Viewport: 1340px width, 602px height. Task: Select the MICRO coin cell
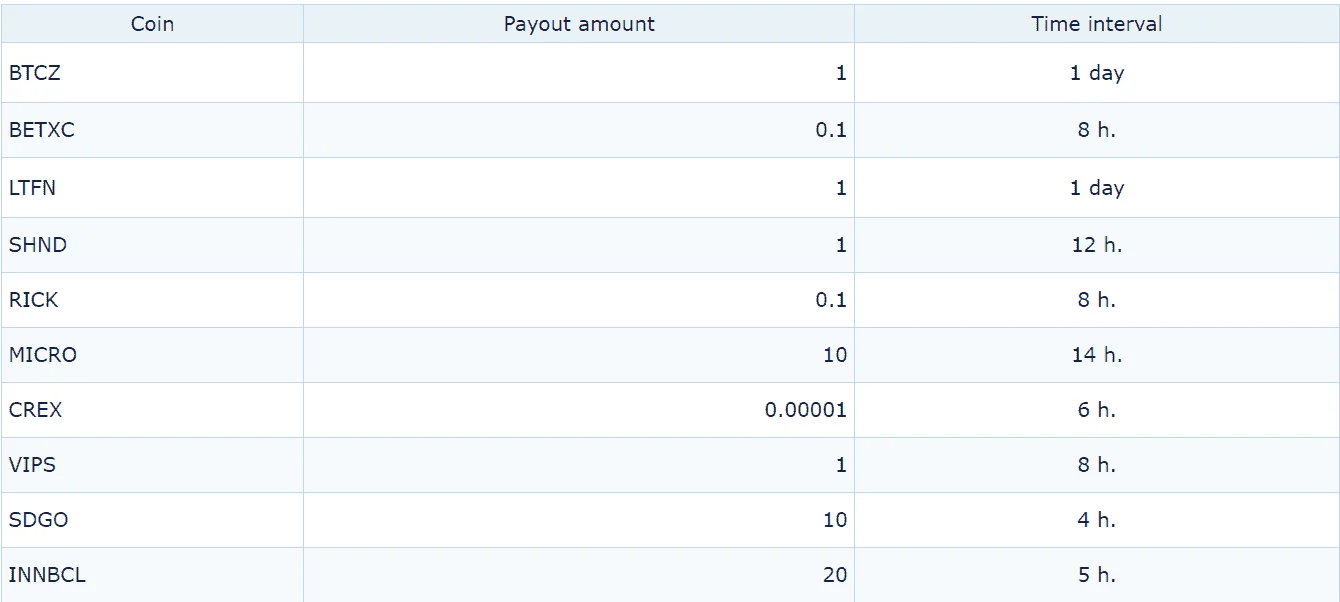point(152,355)
